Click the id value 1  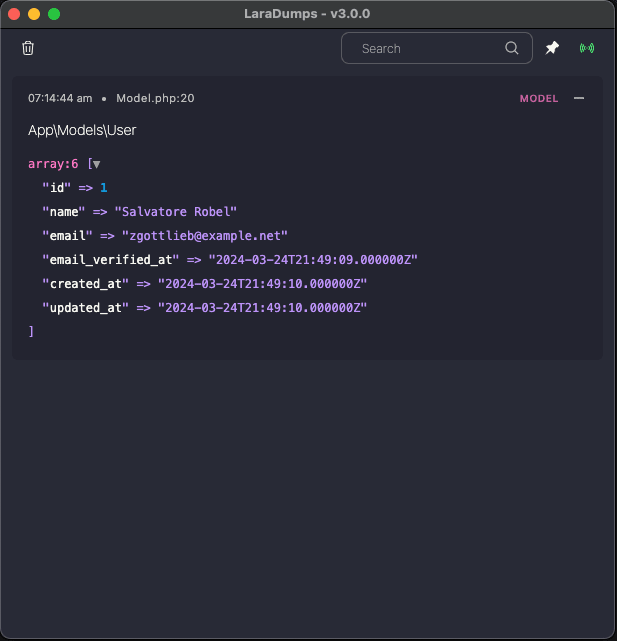103,187
